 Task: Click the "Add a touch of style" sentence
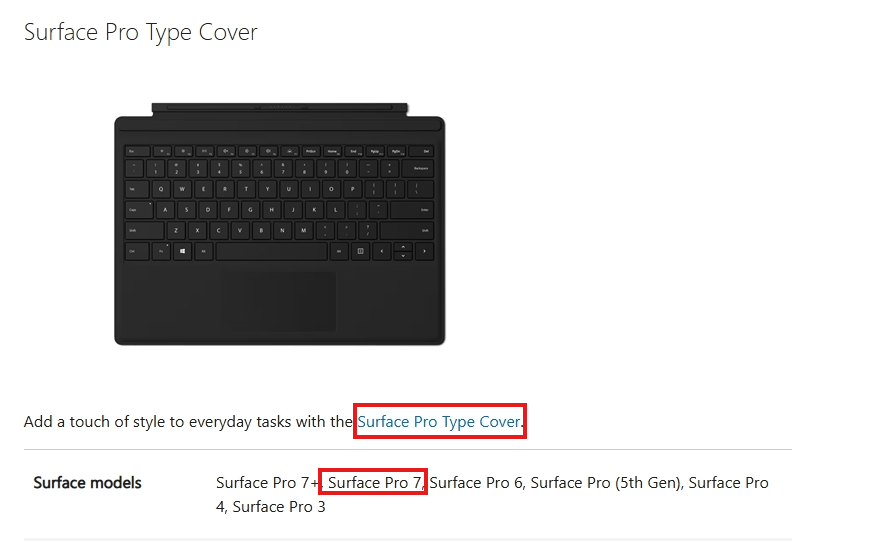273,422
